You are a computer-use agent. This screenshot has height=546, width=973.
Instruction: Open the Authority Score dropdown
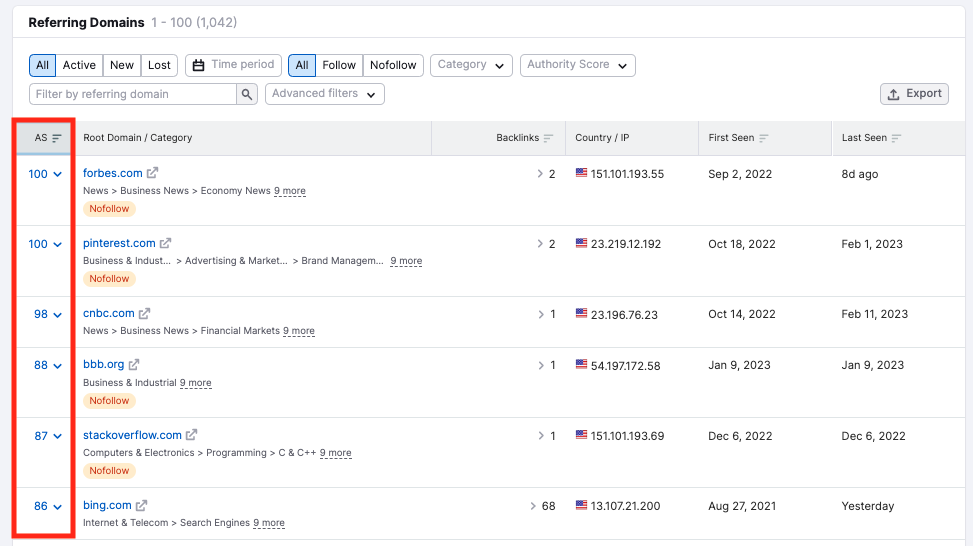coord(577,65)
